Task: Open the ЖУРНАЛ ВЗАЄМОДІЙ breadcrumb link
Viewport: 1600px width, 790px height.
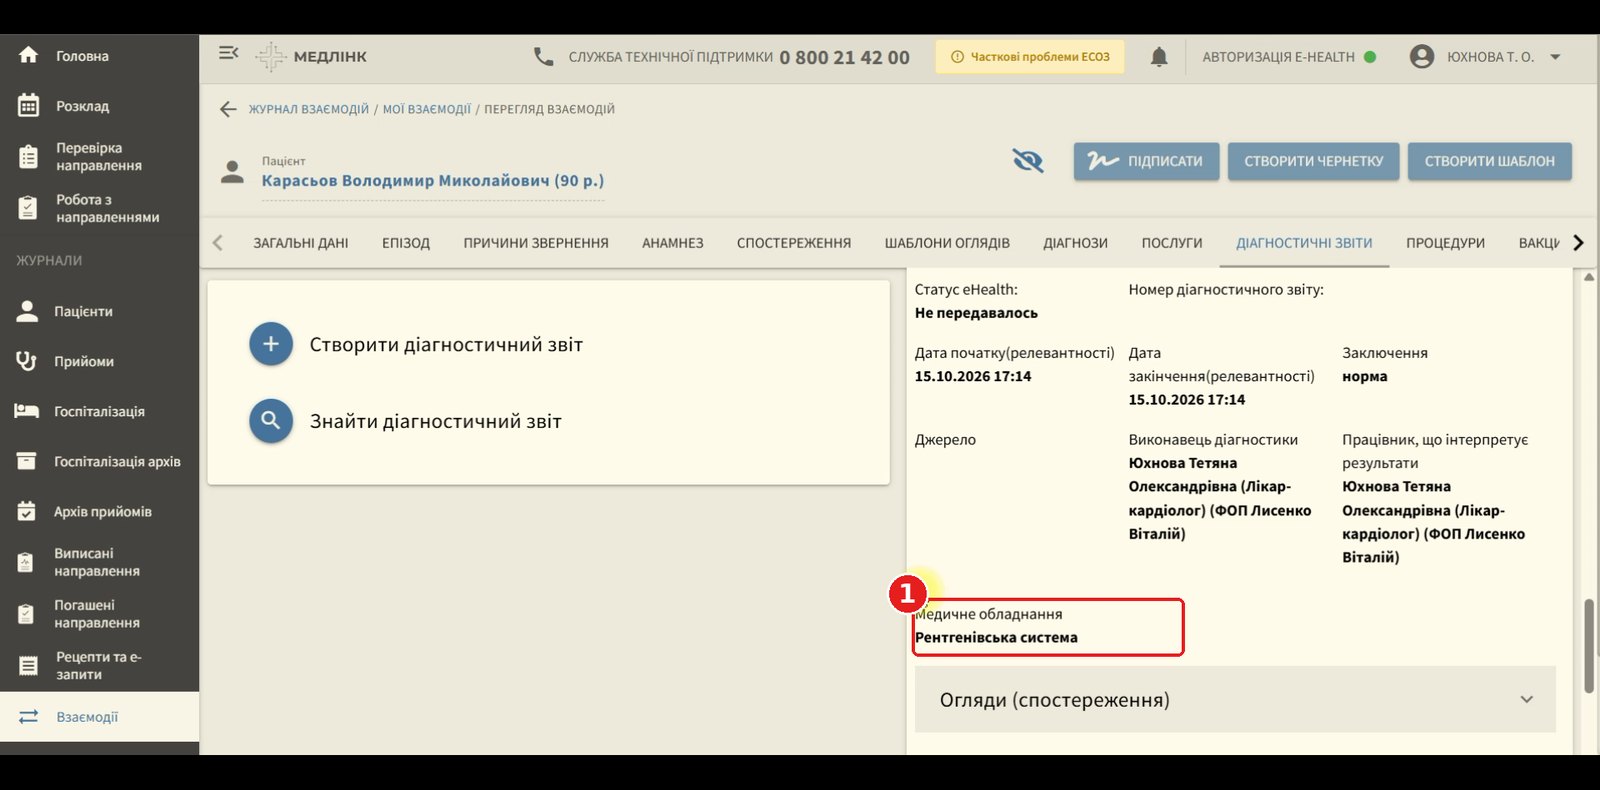Action: pyautogui.click(x=309, y=109)
